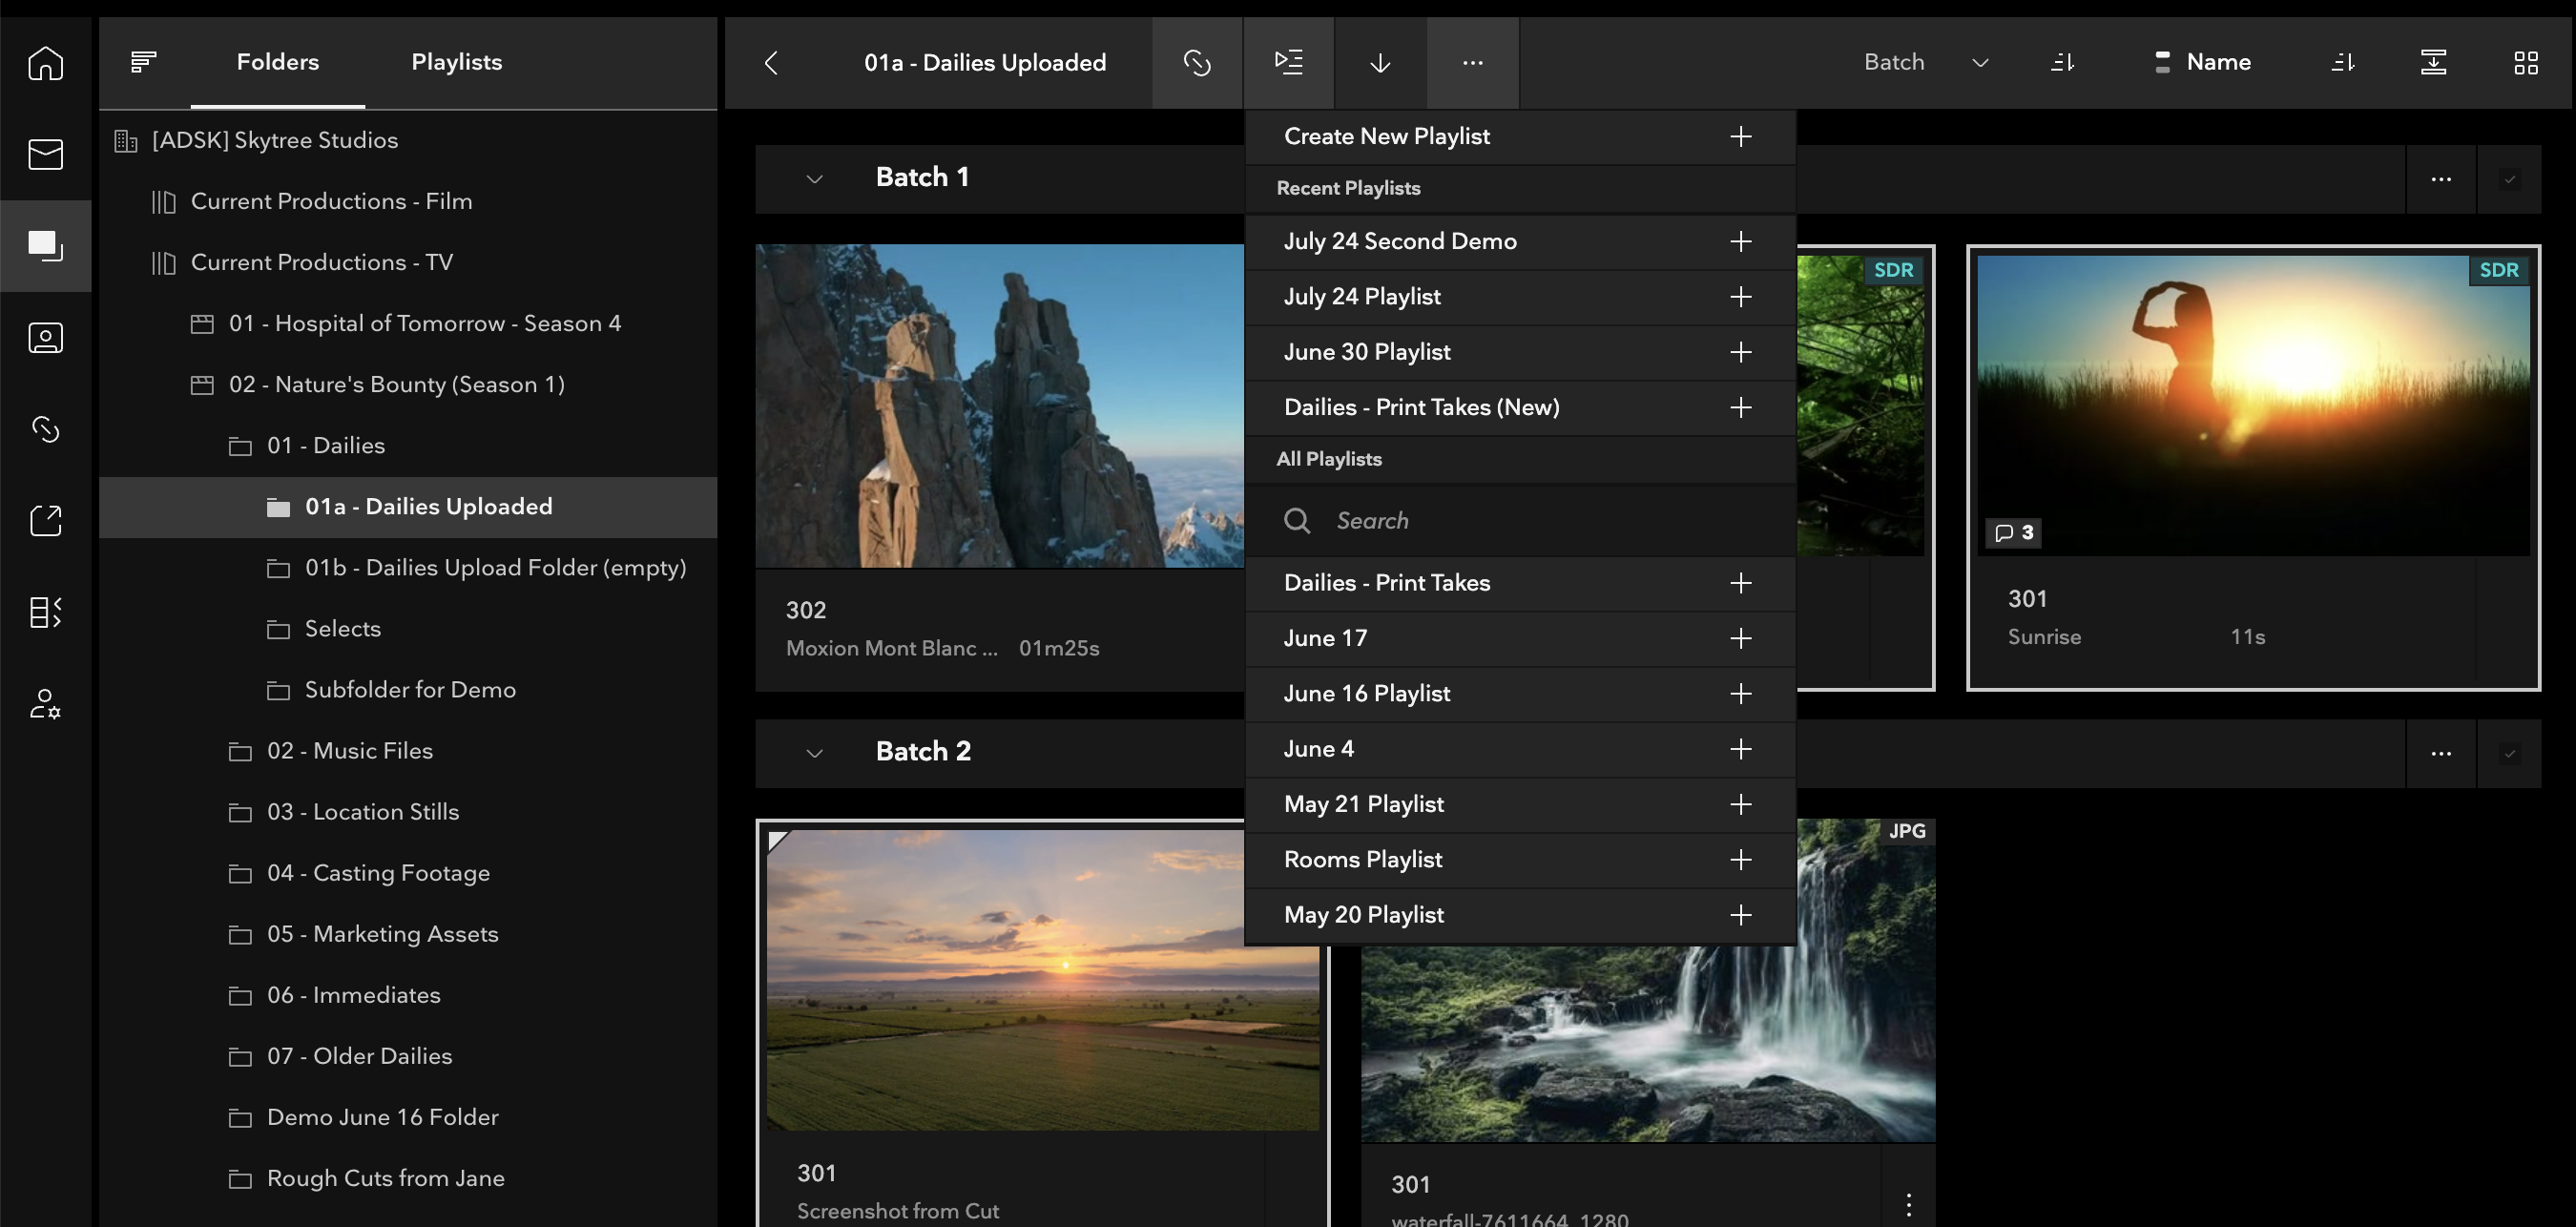The image size is (2576, 1227).
Task: Click the Home icon in sidebar
Action: tap(45, 63)
